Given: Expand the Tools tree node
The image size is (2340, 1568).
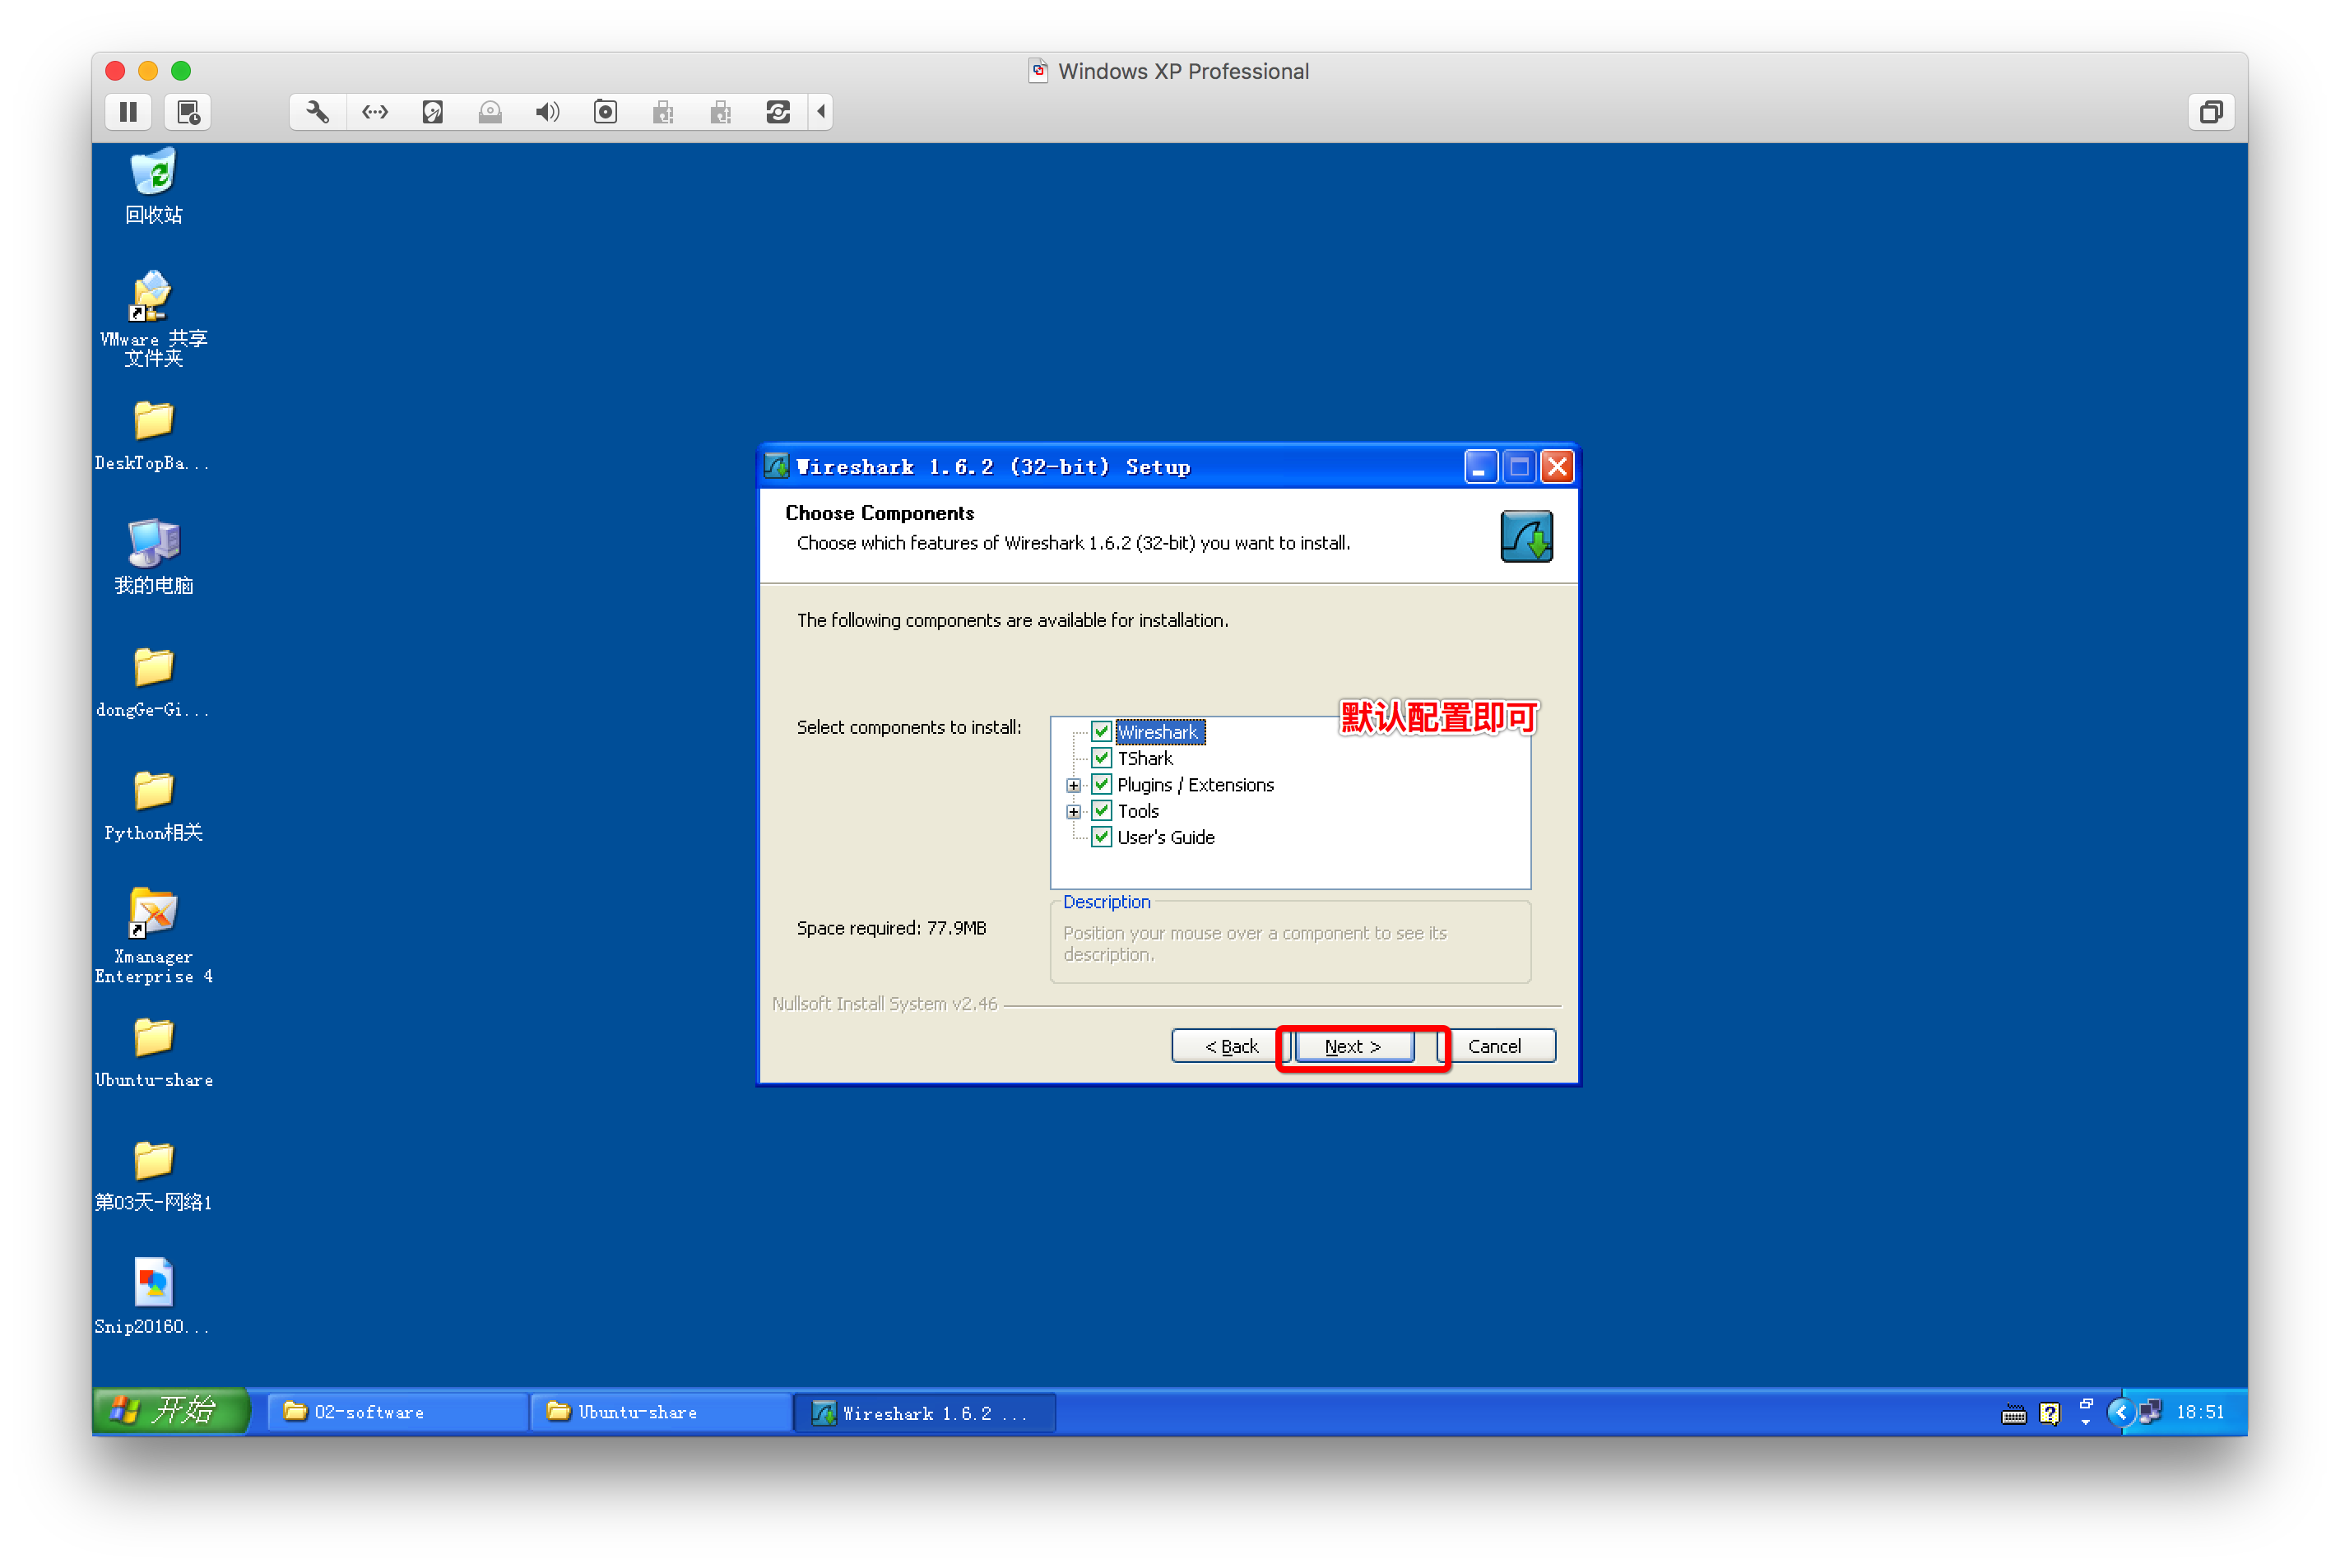Looking at the screenshot, I should pyautogui.click(x=1073, y=811).
